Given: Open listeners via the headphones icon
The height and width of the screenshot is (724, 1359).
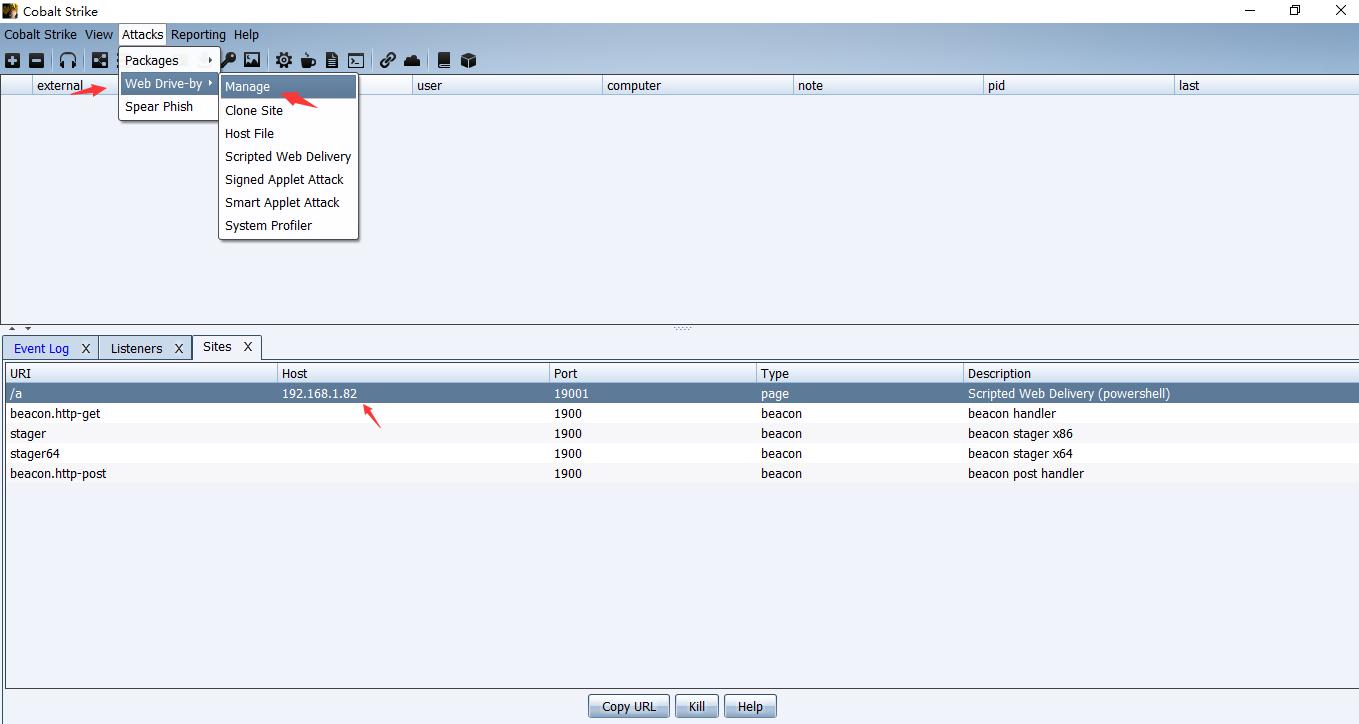Looking at the screenshot, I should pyautogui.click(x=68, y=61).
